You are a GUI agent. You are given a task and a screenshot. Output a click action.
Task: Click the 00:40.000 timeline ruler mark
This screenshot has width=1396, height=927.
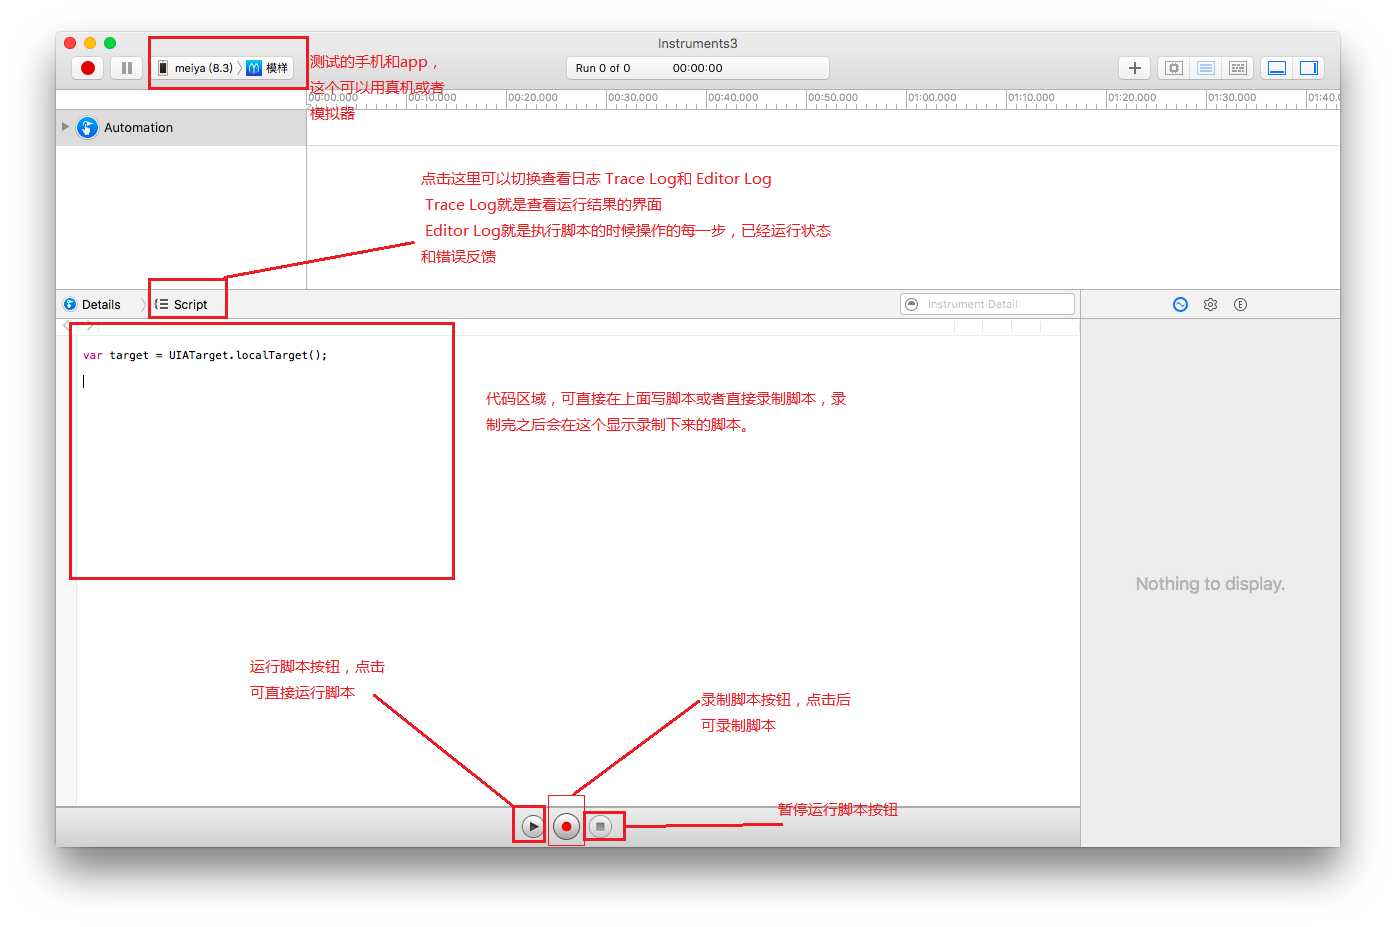(732, 98)
